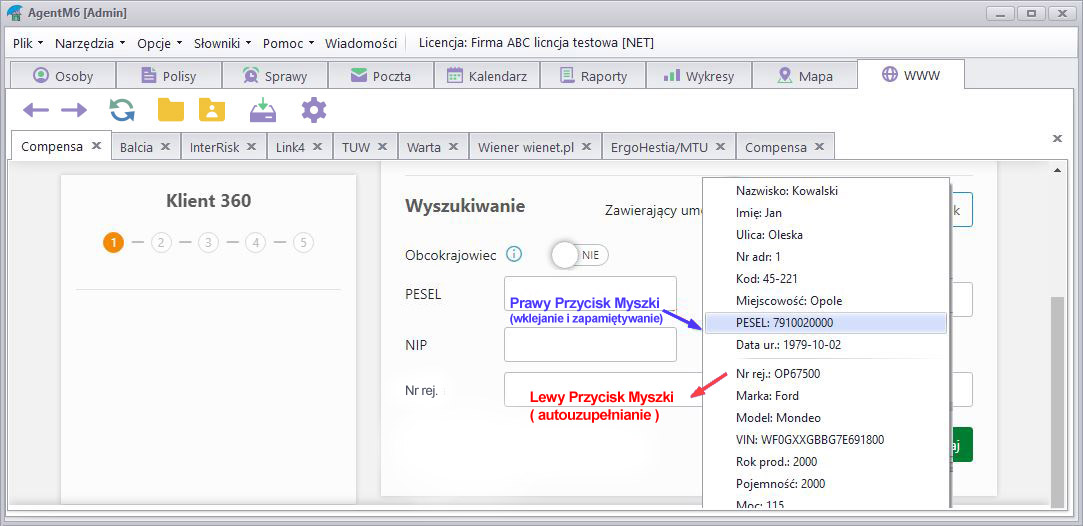Close the Wiener wienet.pl tab

pyautogui.click(x=586, y=146)
